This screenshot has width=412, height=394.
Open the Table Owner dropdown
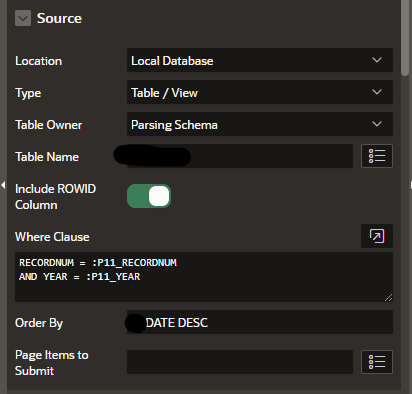[x=260, y=124]
